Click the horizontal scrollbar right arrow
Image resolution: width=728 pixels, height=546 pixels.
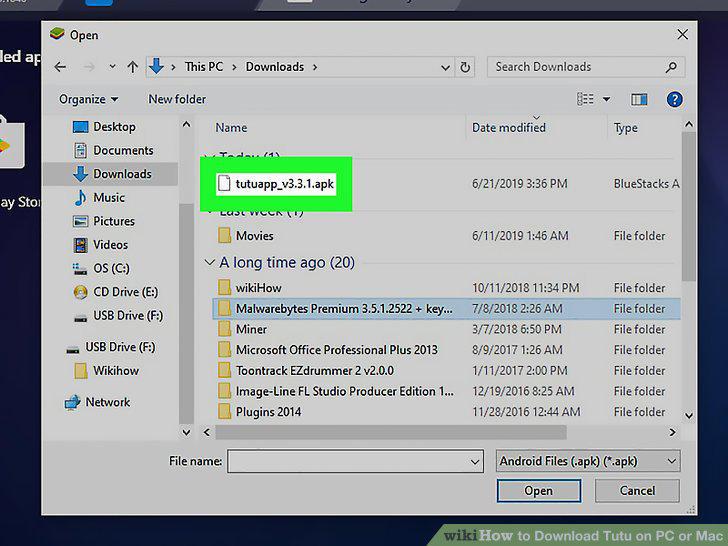pos(672,433)
